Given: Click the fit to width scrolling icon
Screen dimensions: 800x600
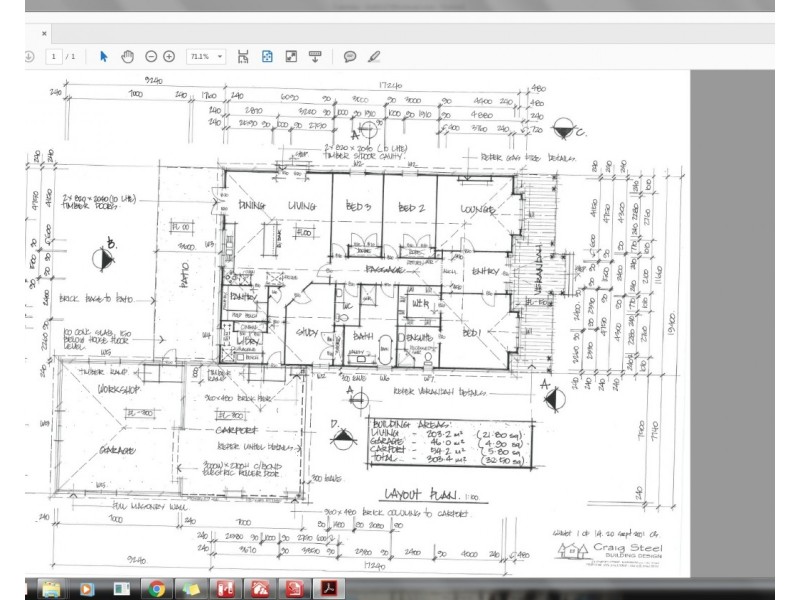Looking at the screenshot, I should point(243,57).
